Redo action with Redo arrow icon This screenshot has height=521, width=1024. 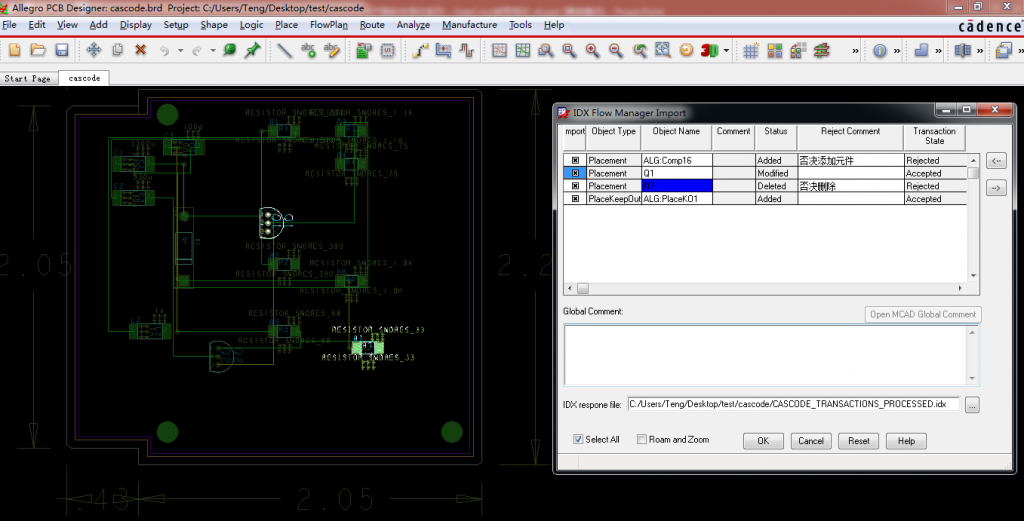pyautogui.click(x=197, y=50)
